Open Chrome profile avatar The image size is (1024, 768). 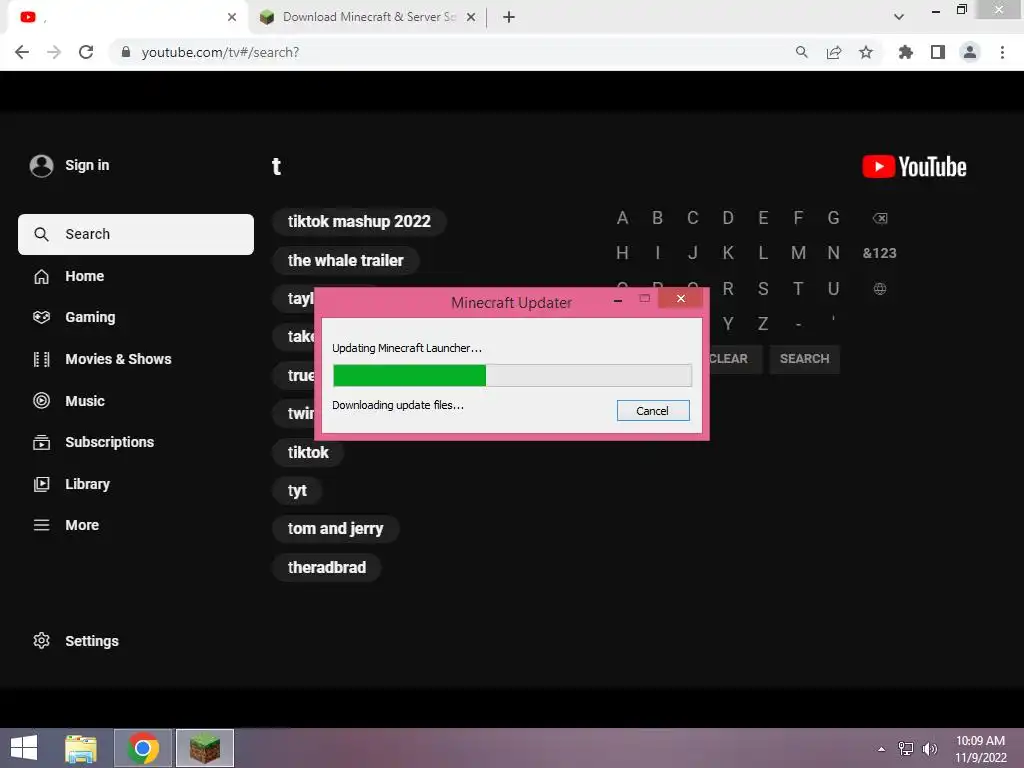click(970, 52)
